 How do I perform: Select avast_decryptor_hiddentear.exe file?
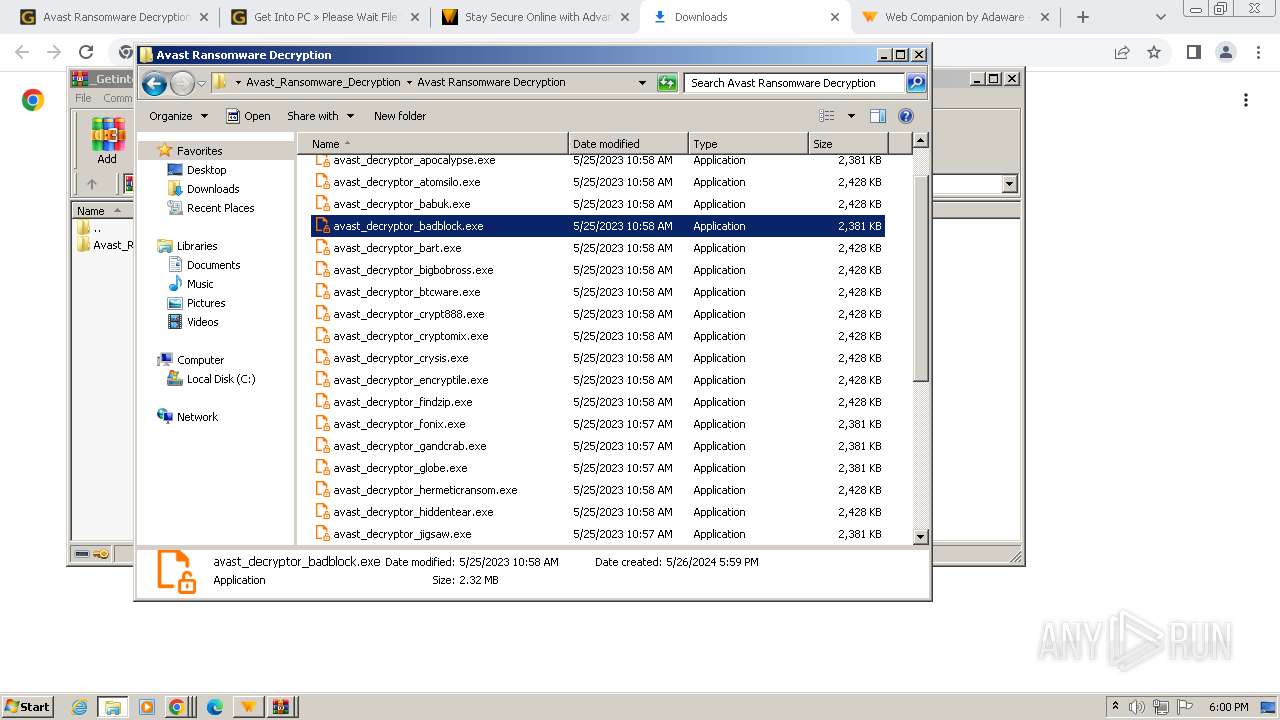[x=598, y=512]
